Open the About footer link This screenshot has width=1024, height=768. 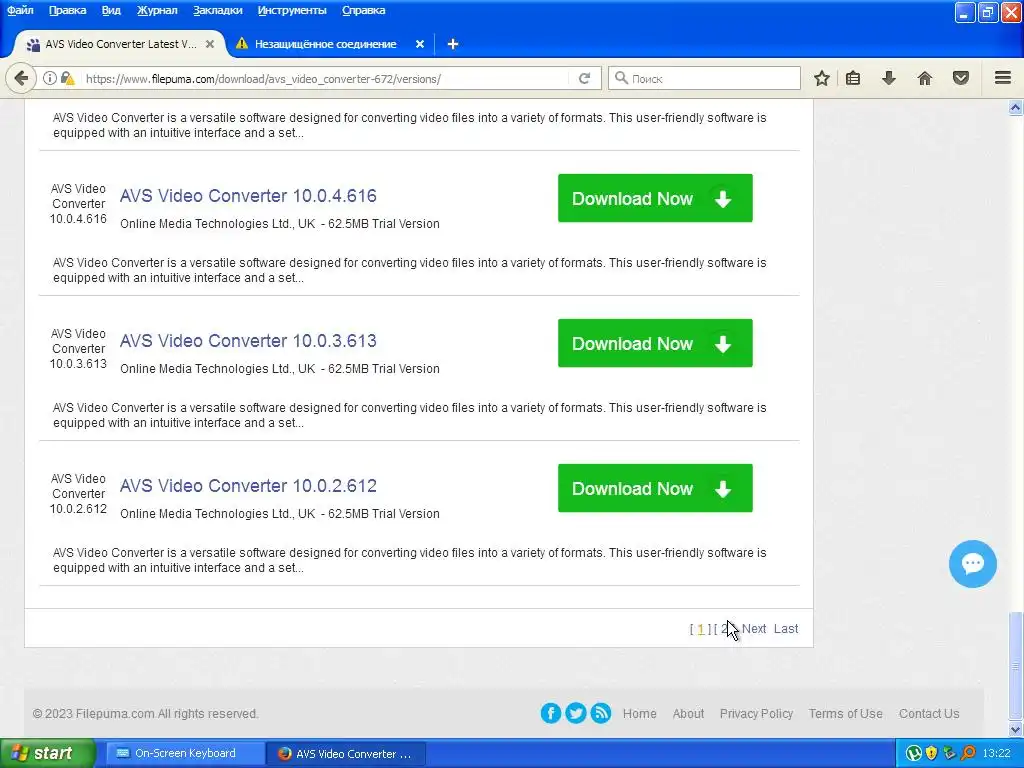click(x=688, y=714)
